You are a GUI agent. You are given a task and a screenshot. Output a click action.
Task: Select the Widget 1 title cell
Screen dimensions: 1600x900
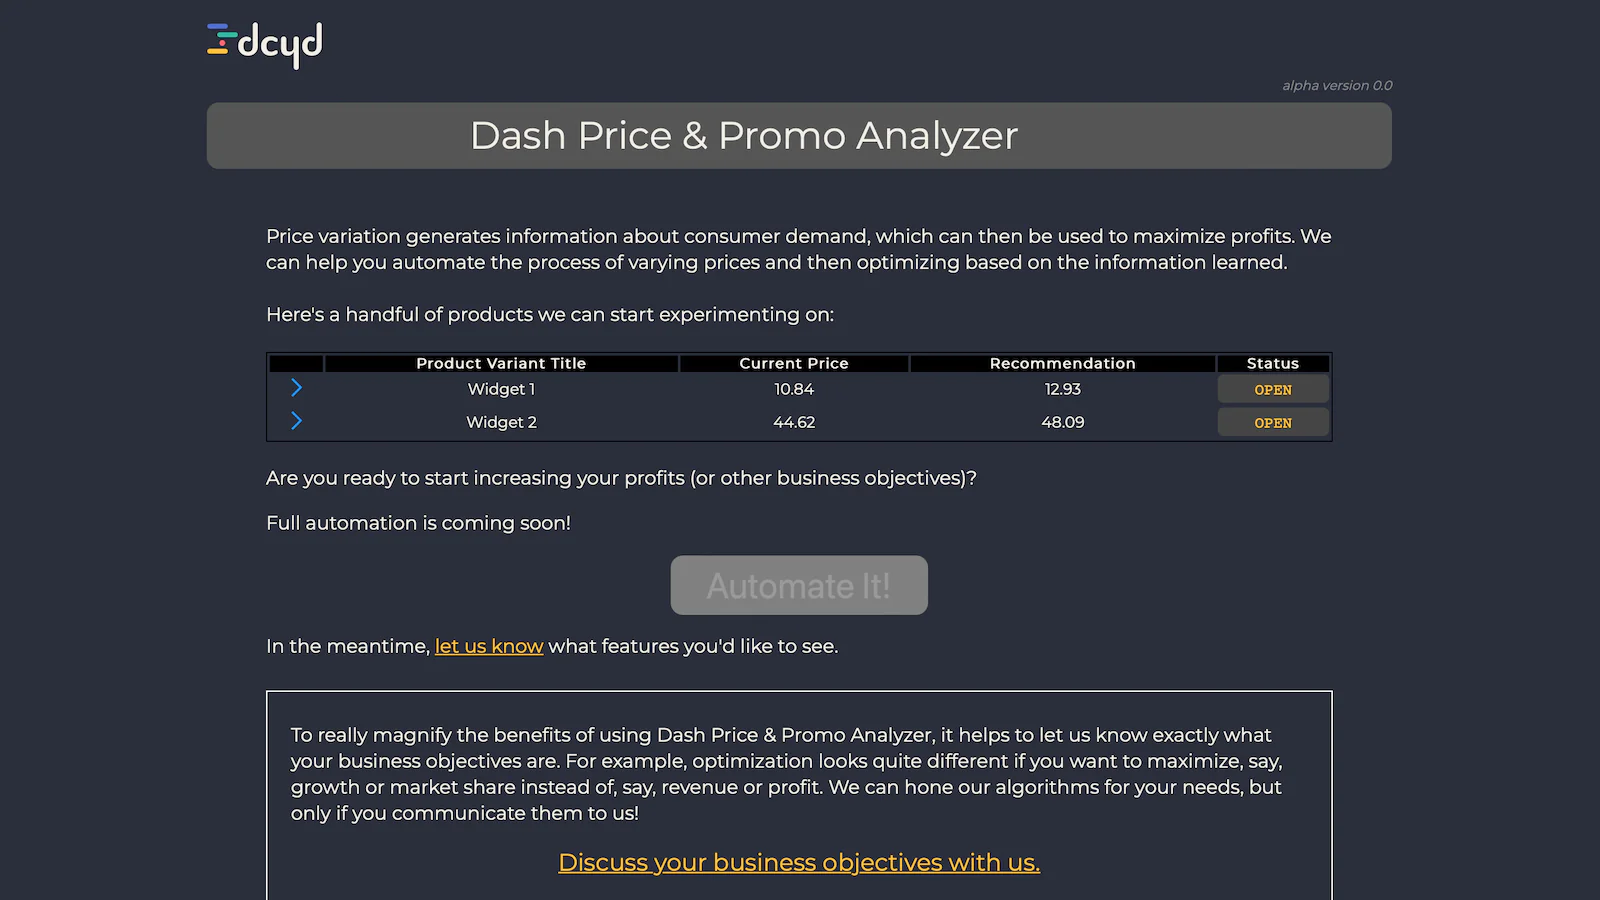[501, 389]
